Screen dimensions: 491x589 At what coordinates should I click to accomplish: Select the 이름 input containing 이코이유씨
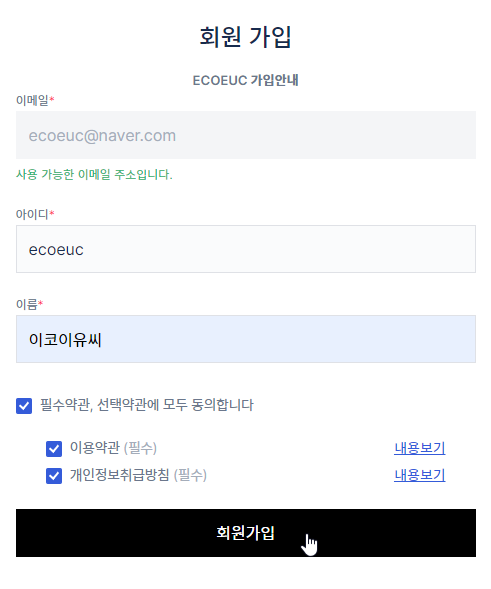(246, 339)
